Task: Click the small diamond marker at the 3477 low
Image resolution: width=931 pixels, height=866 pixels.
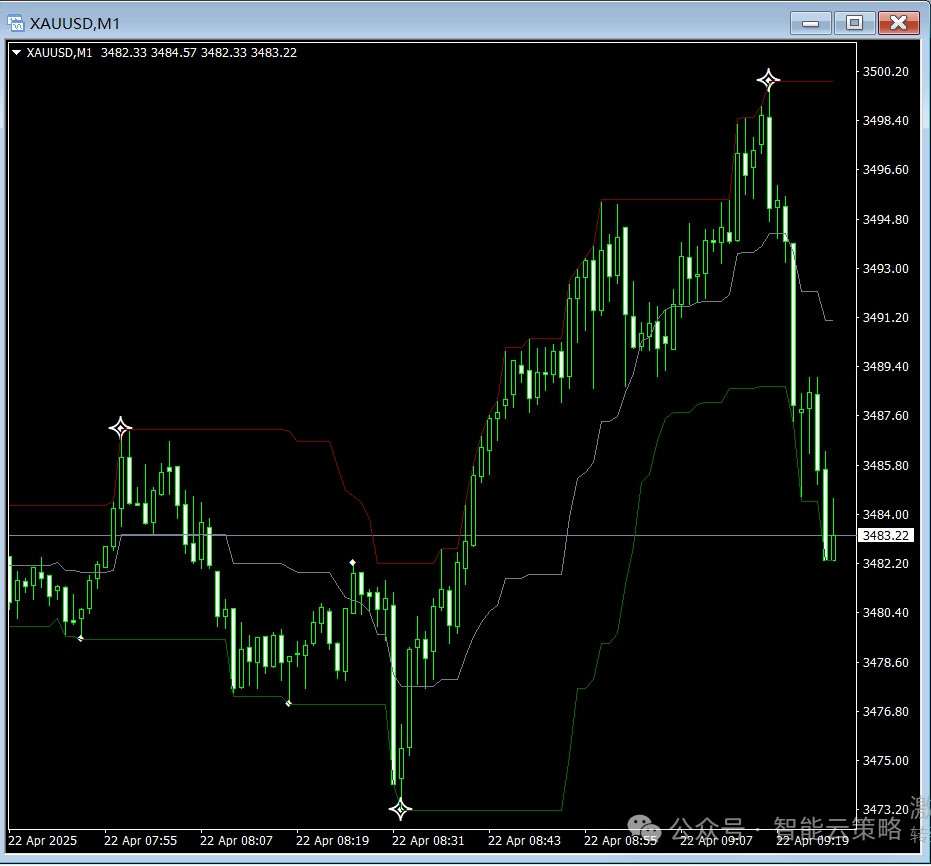Action: pos(289,703)
